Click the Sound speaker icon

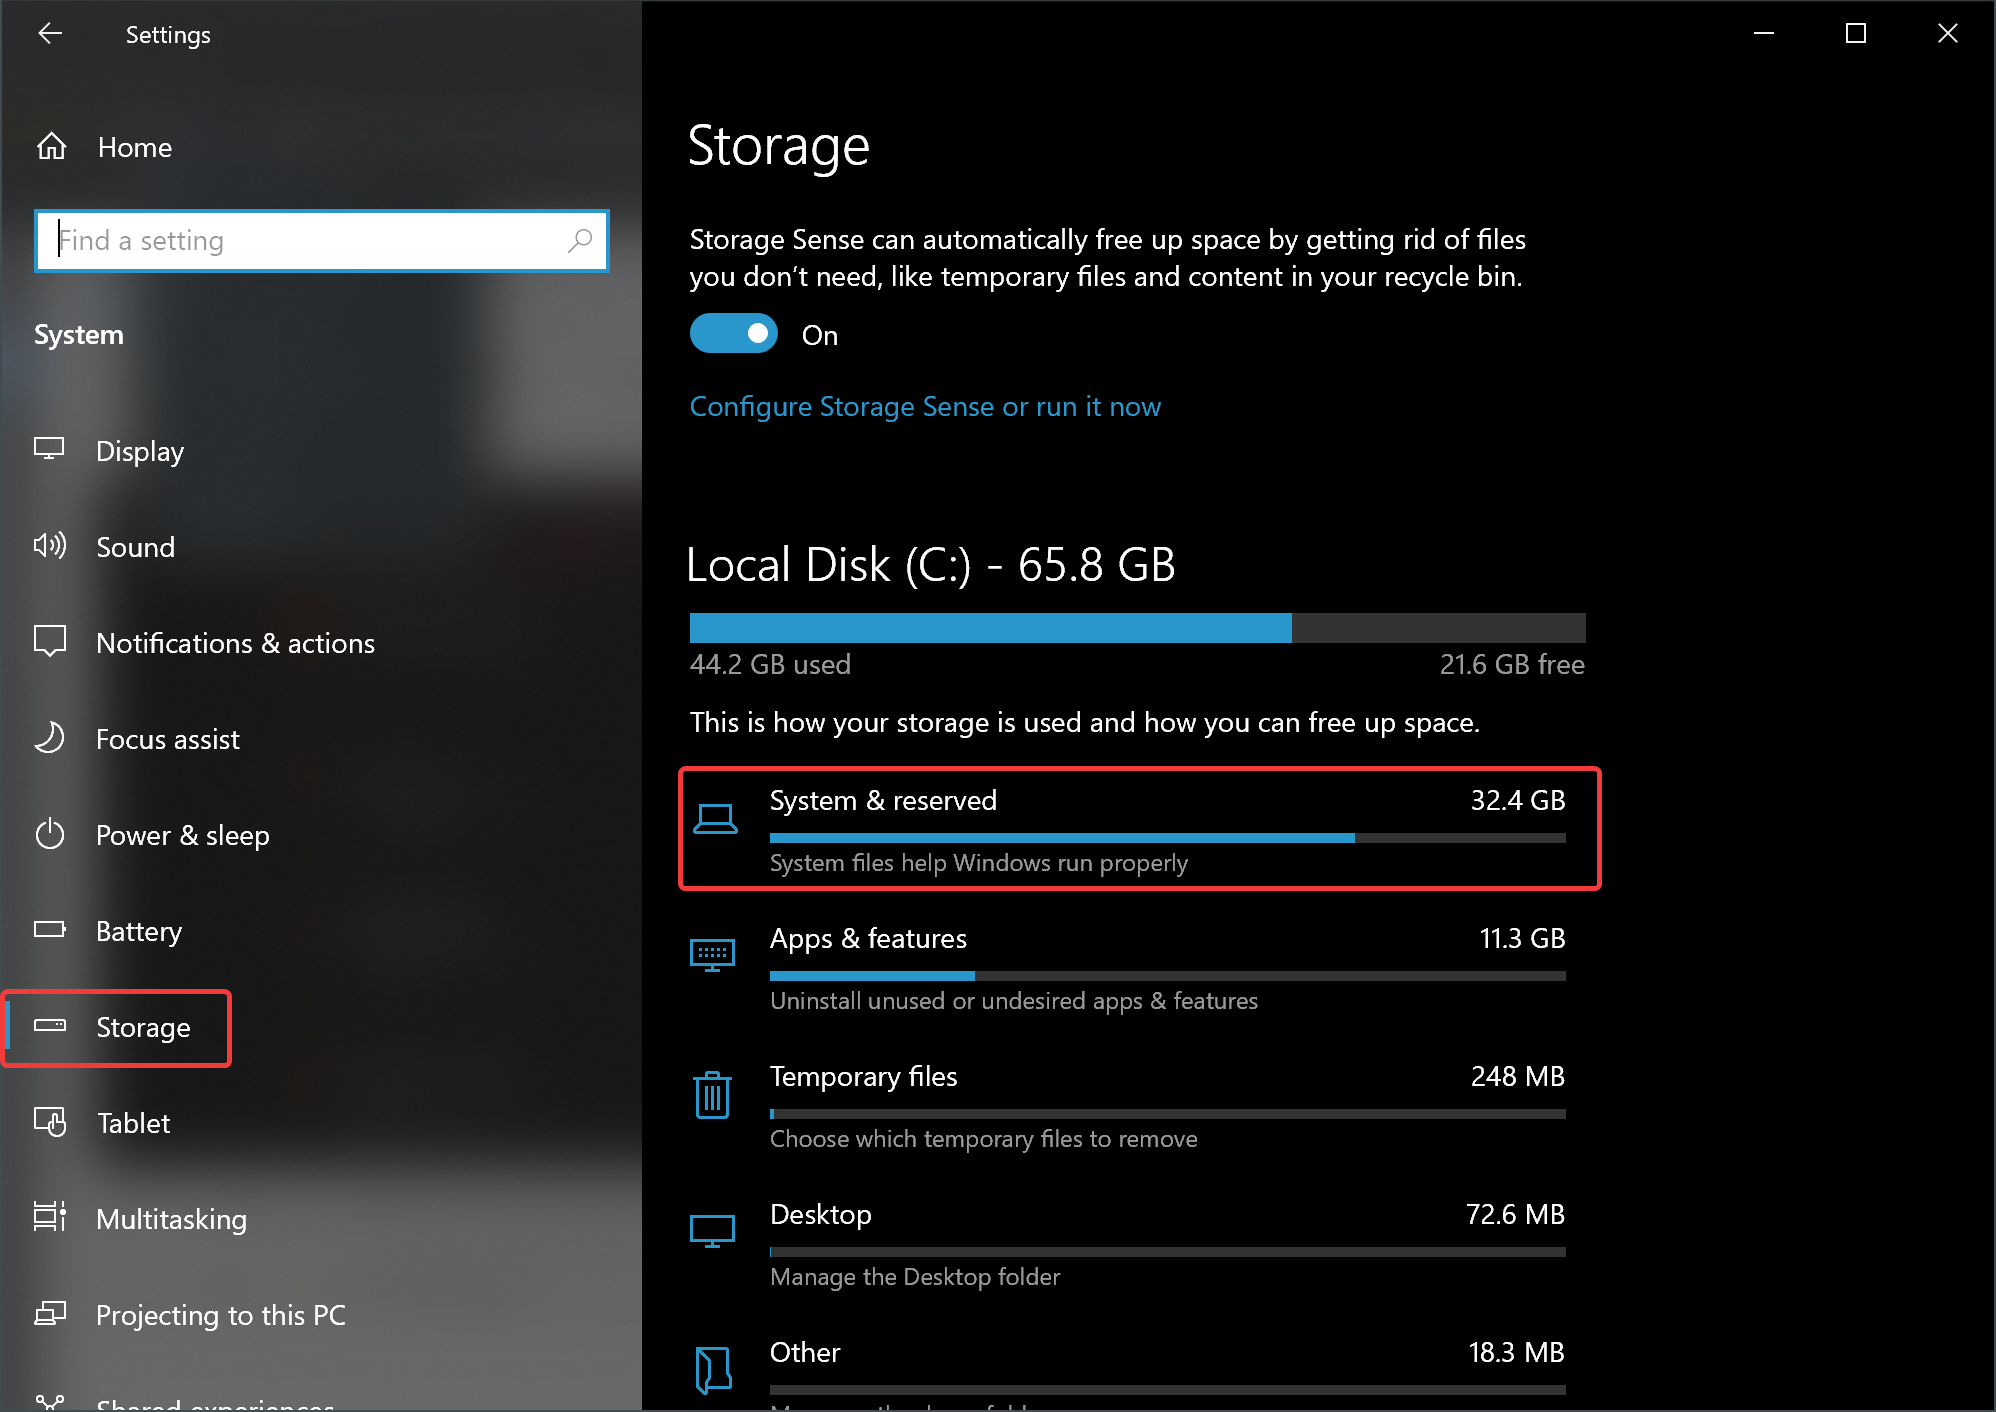click(x=50, y=546)
